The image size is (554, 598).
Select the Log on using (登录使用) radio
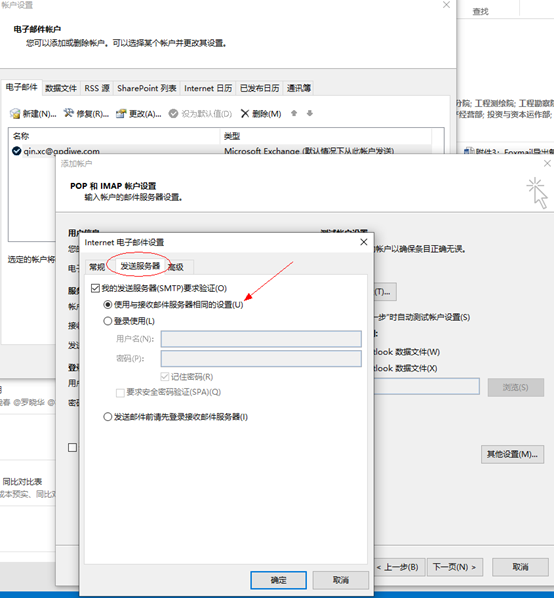[x=108, y=321]
